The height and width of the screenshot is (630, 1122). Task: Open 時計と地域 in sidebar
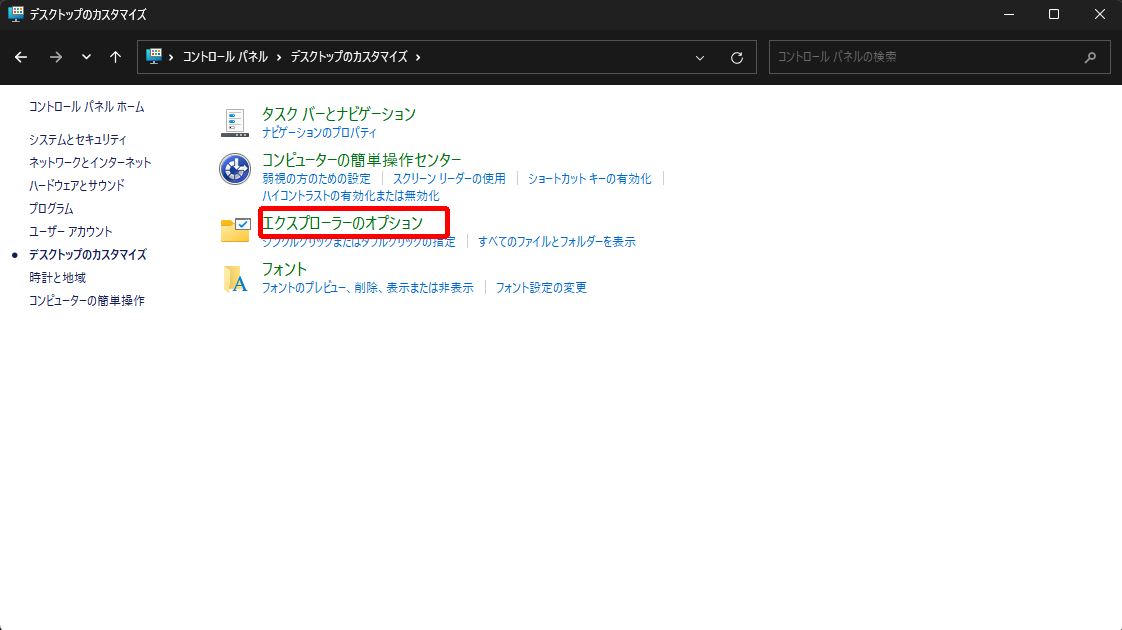click(x=57, y=277)
